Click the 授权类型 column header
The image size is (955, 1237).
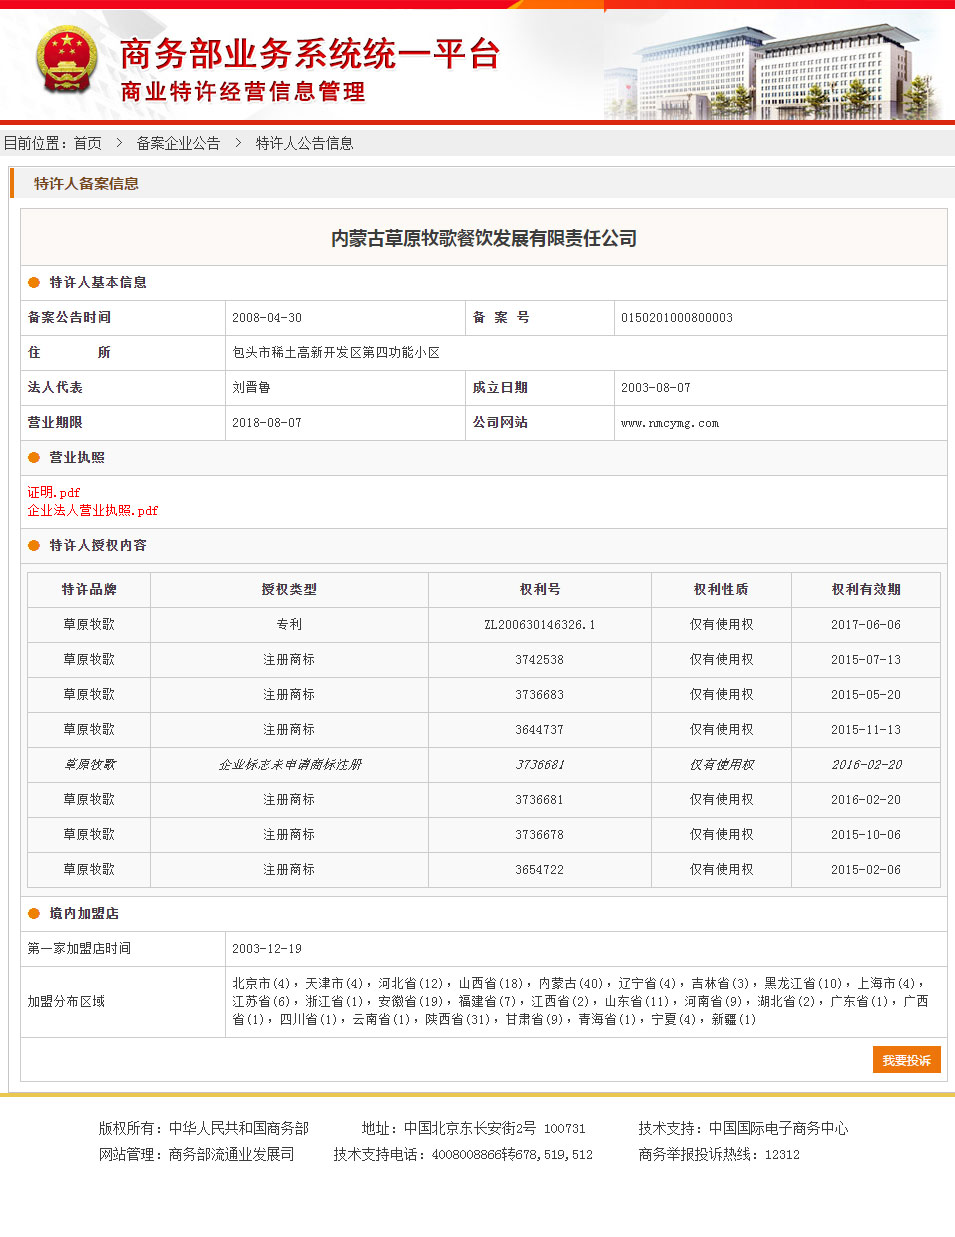(289, 590)
